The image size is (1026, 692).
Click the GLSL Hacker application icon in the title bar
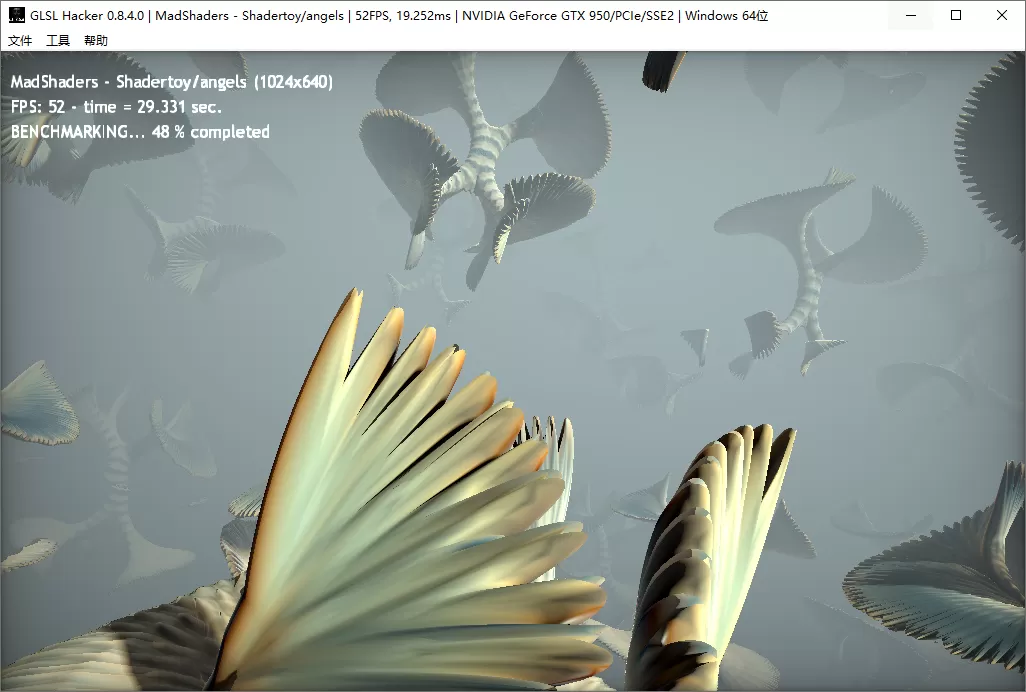[16, 15]
